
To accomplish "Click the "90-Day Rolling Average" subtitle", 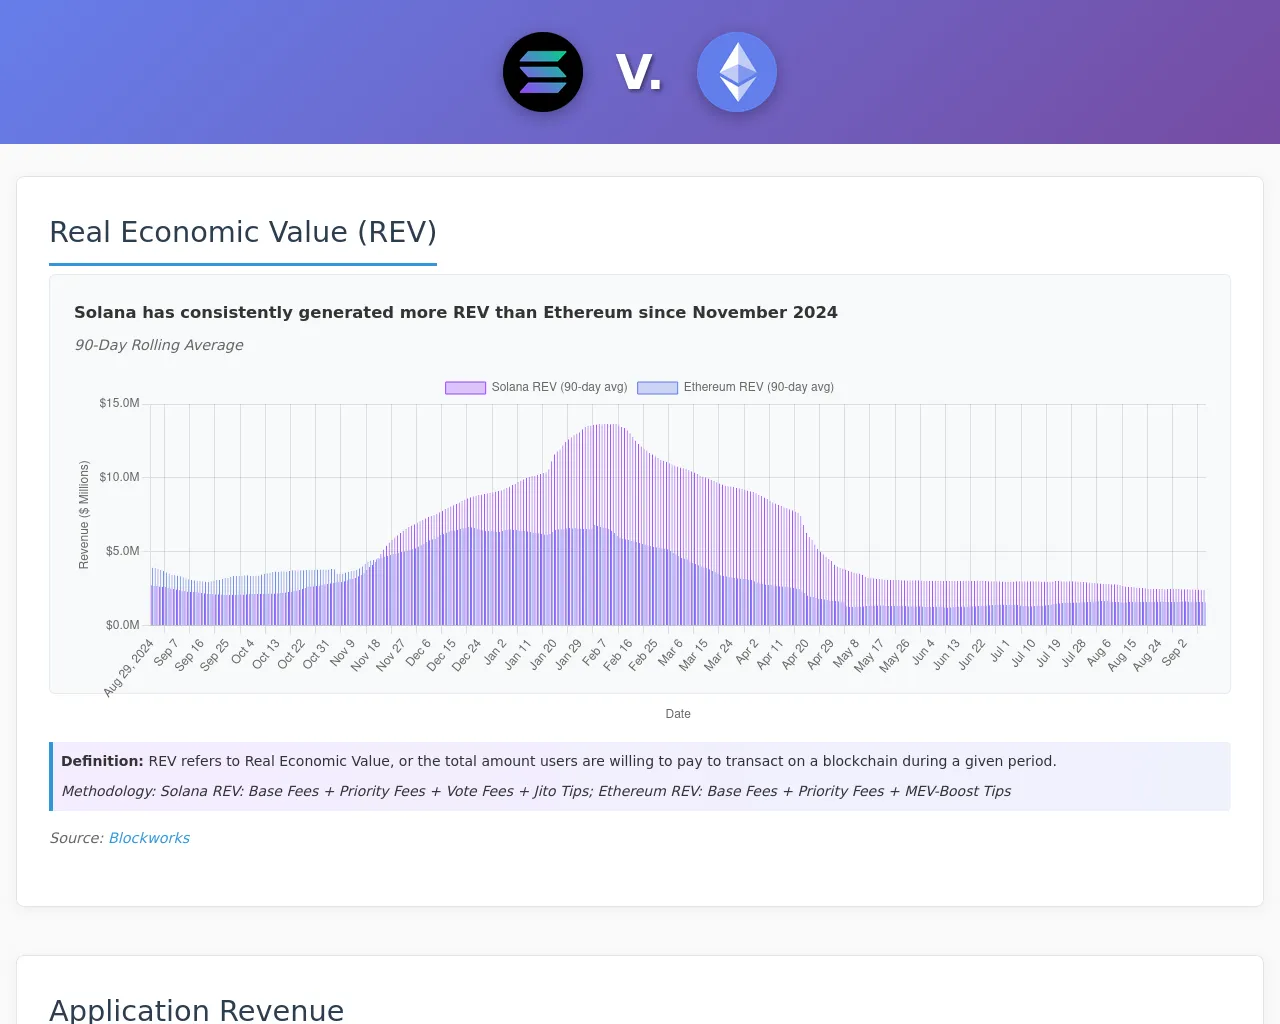I will (x=159, y=345).
